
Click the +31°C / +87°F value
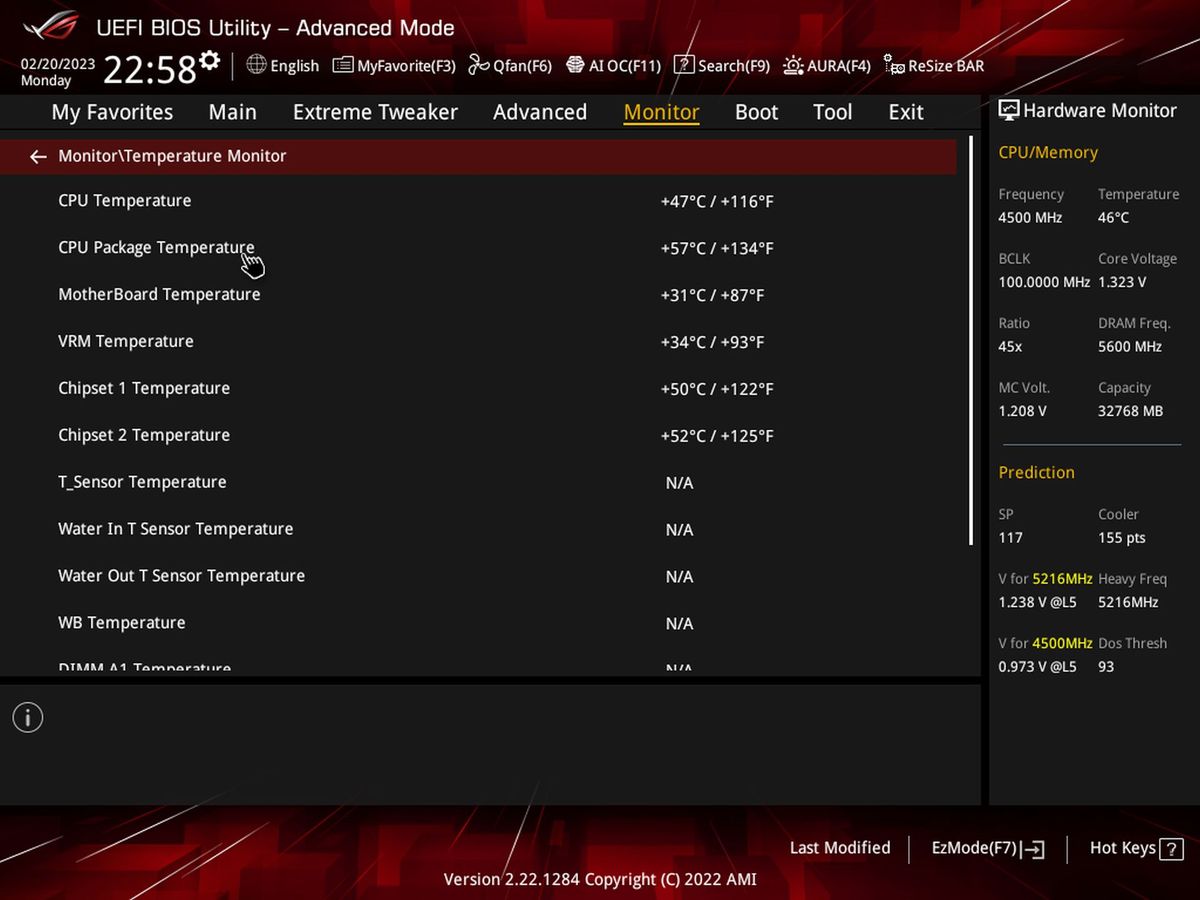712,296
